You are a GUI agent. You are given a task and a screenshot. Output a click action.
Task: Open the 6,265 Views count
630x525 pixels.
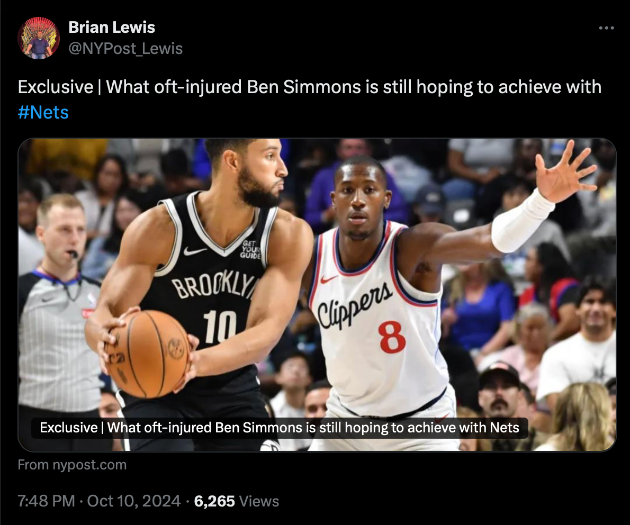click(x=236, y=501)
